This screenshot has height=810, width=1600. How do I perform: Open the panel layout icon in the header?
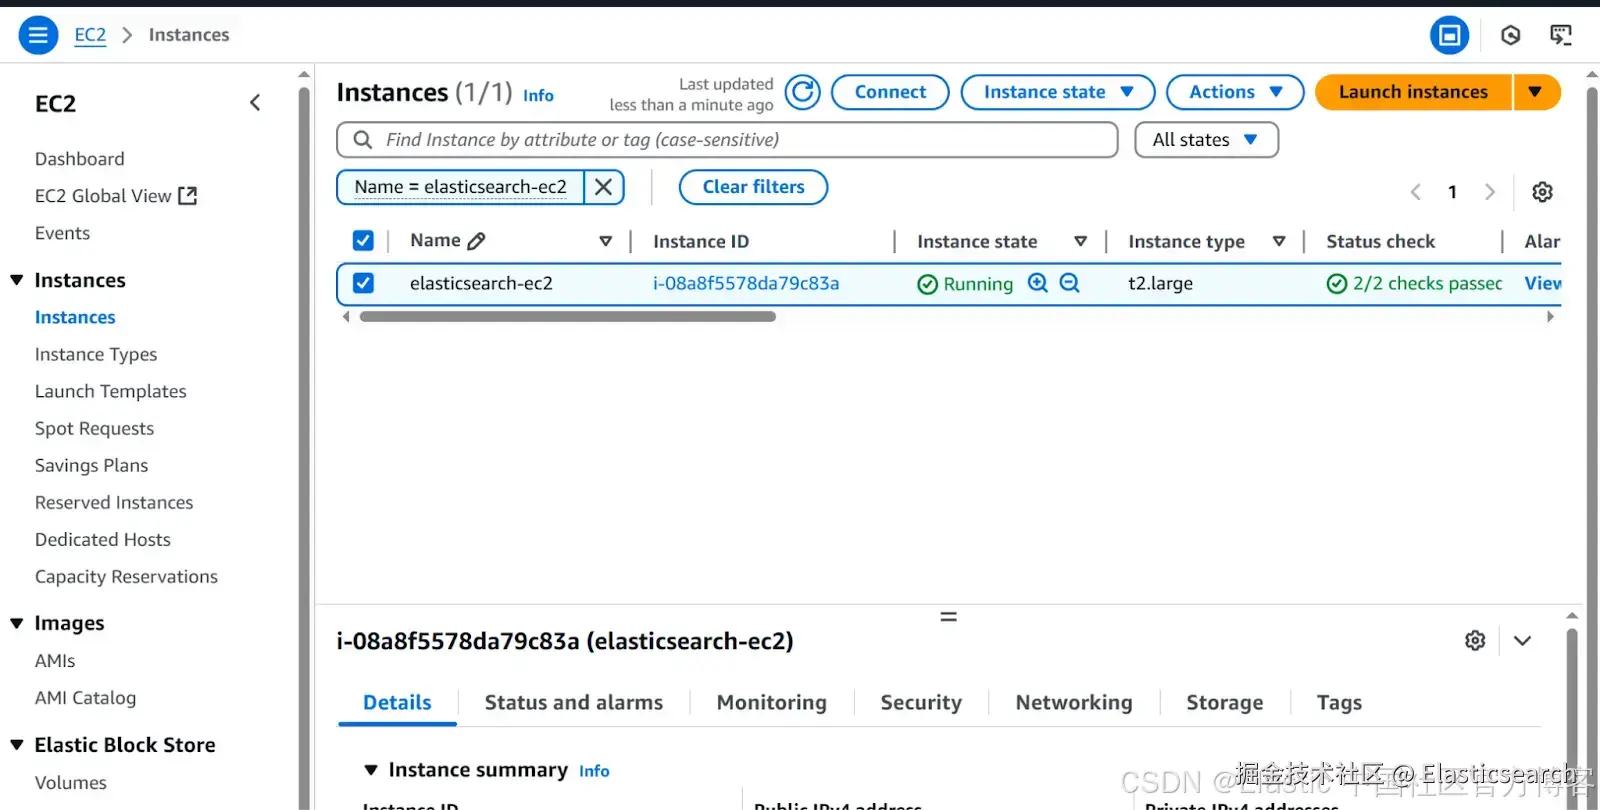click(x=1449, y=35)
